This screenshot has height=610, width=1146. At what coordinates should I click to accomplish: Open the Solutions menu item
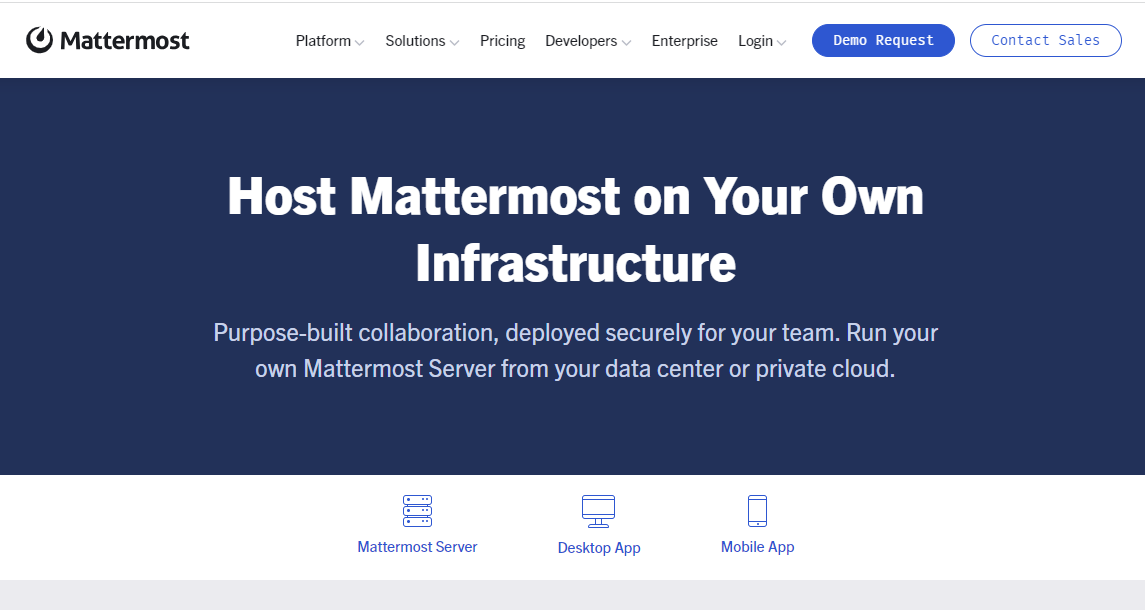point(415,41)
